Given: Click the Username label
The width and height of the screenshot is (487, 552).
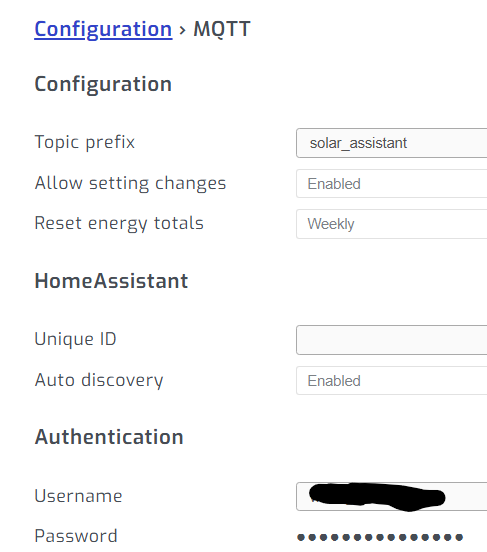Looking at the screenshot, I should click(x=78, y=496).
